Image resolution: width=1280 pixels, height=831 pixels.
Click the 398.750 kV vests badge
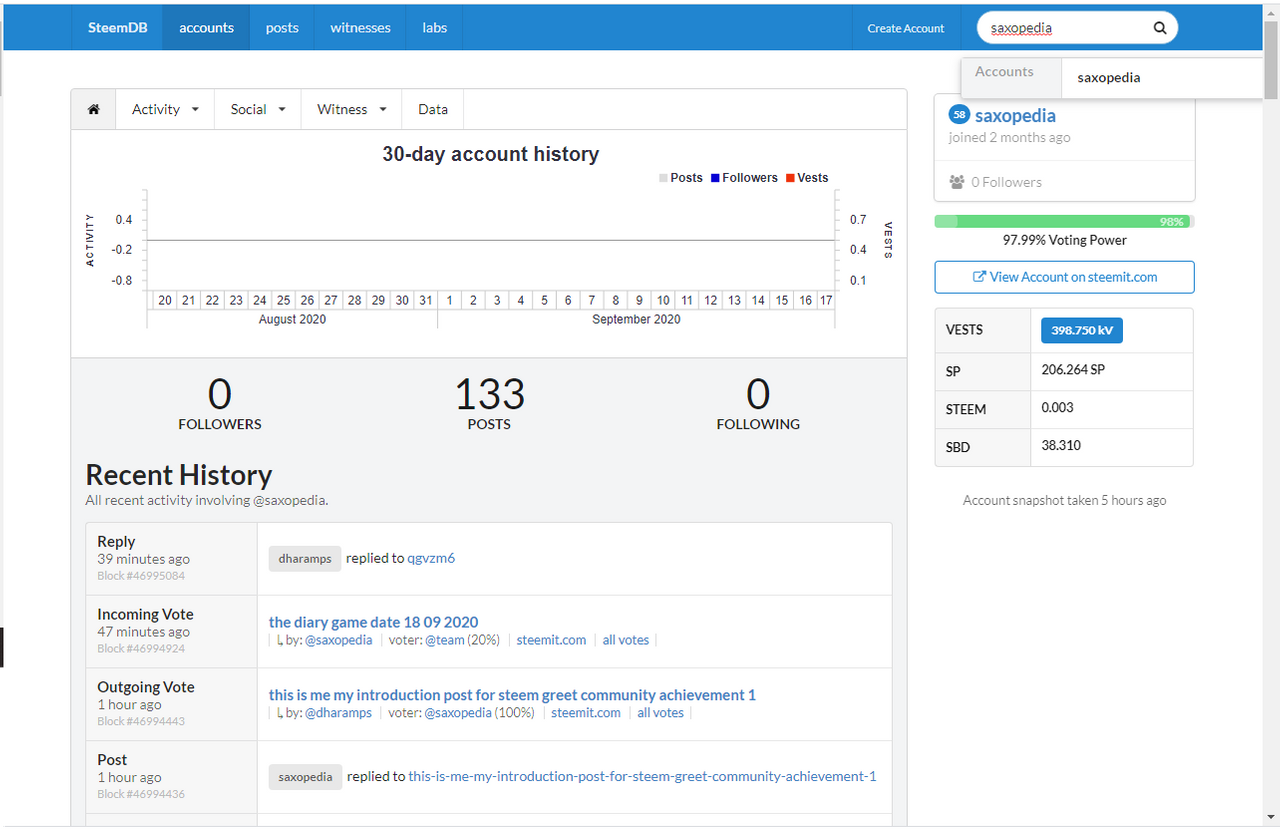pyautogui.click(x=1082, y=330)
